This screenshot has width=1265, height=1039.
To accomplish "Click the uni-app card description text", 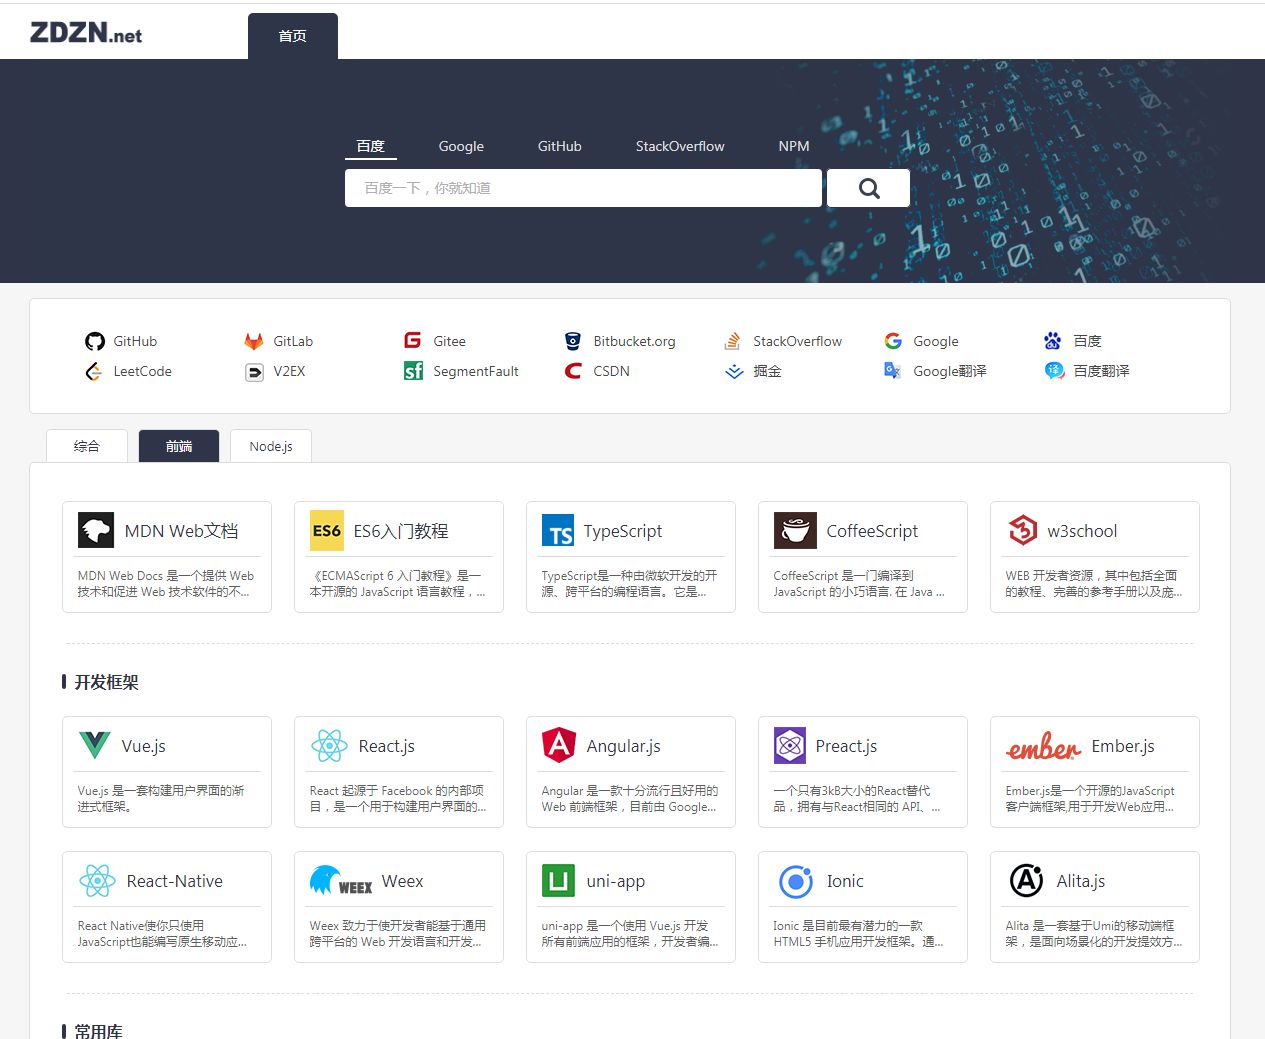I will (629, 933).
